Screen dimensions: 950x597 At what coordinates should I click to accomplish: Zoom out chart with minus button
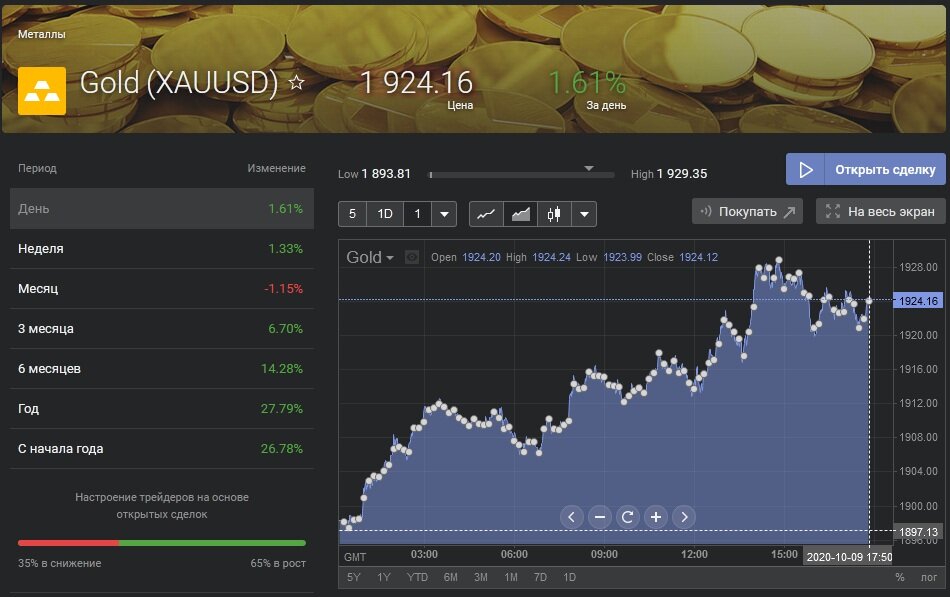(x=600, y=517)
